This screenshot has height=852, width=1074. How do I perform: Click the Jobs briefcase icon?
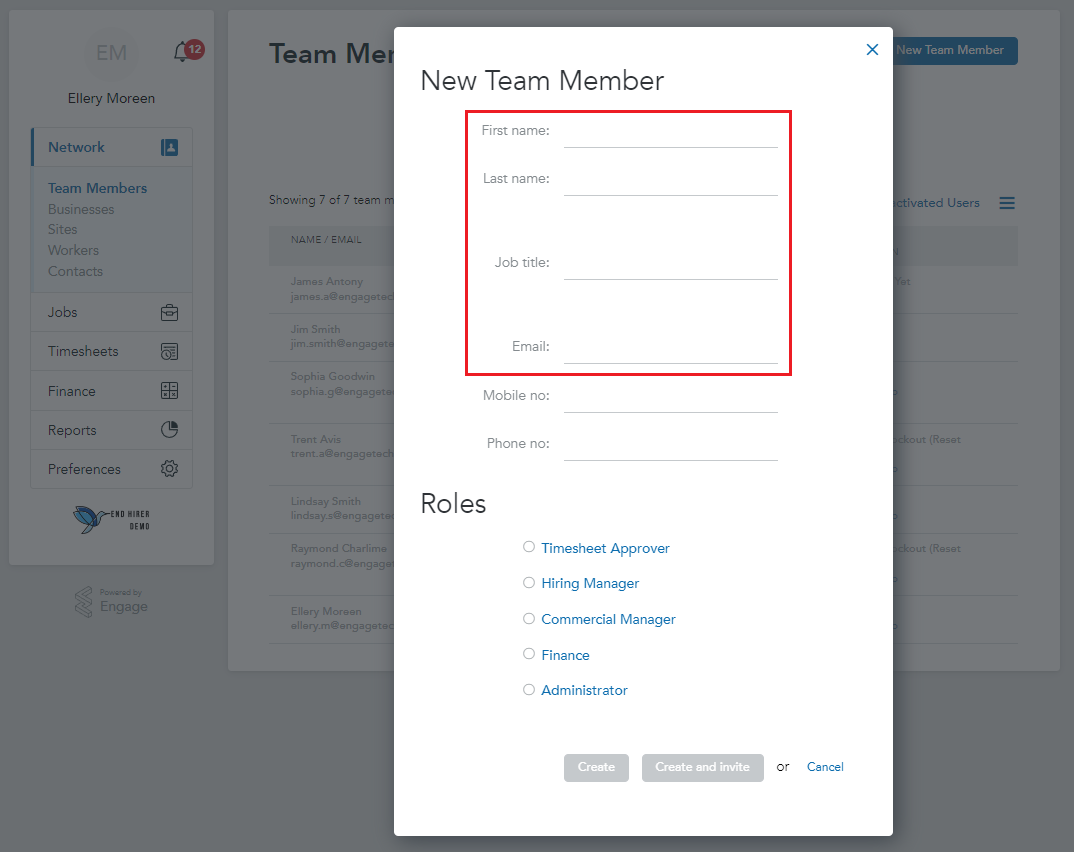(x=169, y=313)
